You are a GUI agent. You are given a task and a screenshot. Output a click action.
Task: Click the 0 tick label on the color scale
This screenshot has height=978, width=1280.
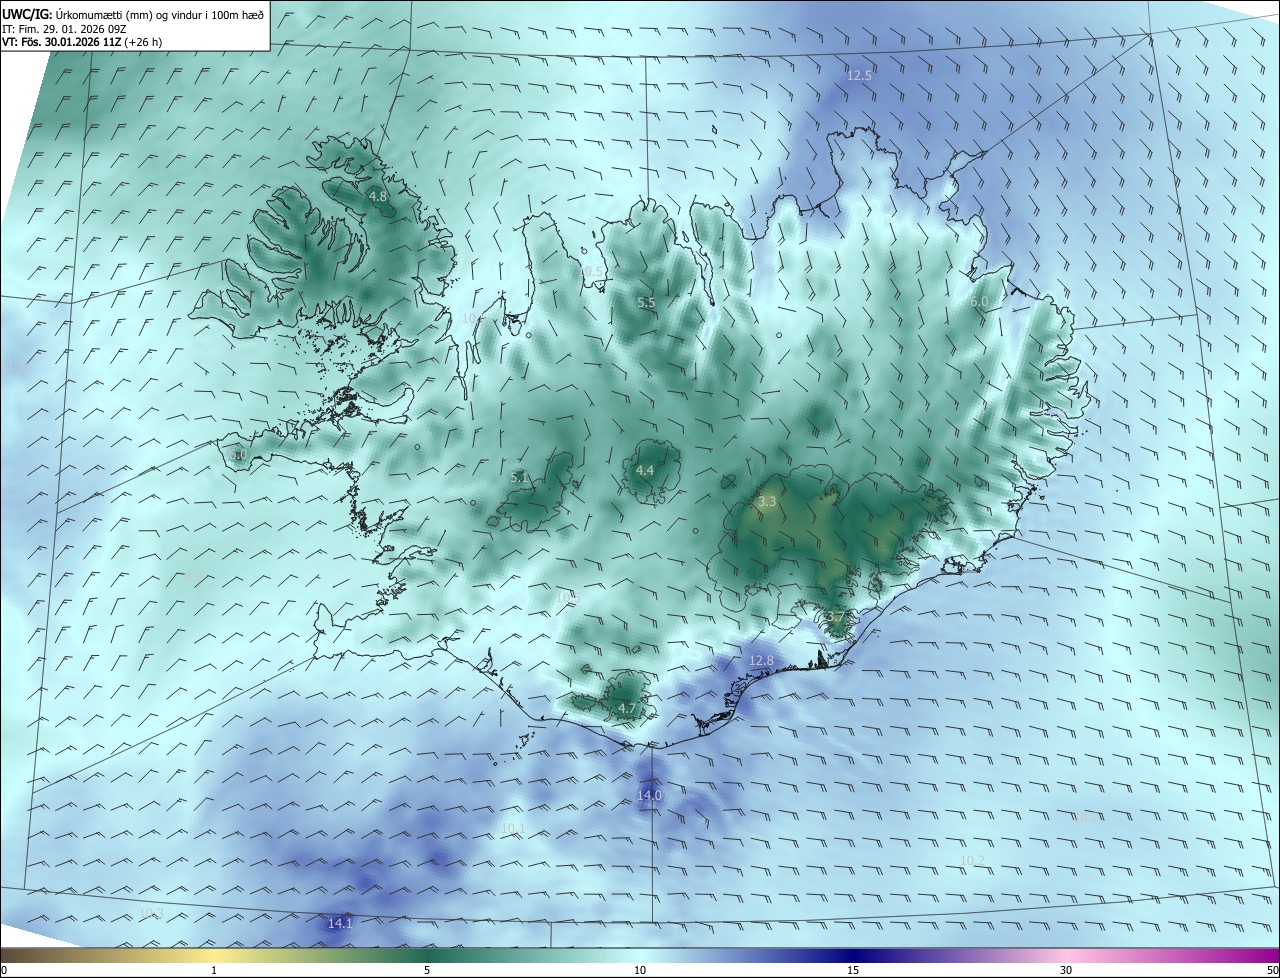(4, 970)
